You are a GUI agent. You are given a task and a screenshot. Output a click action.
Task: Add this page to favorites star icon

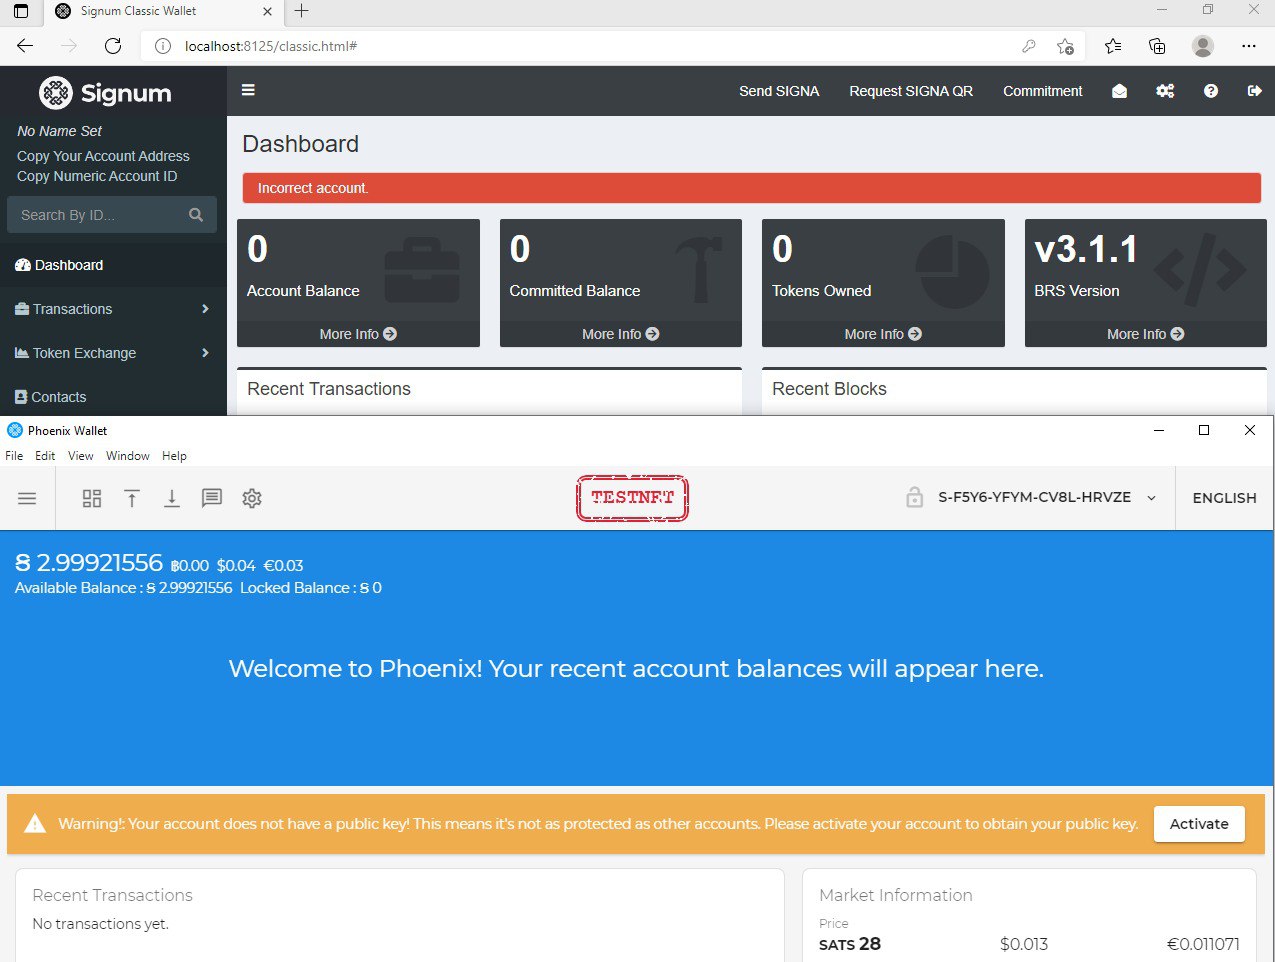point(1066,46)
